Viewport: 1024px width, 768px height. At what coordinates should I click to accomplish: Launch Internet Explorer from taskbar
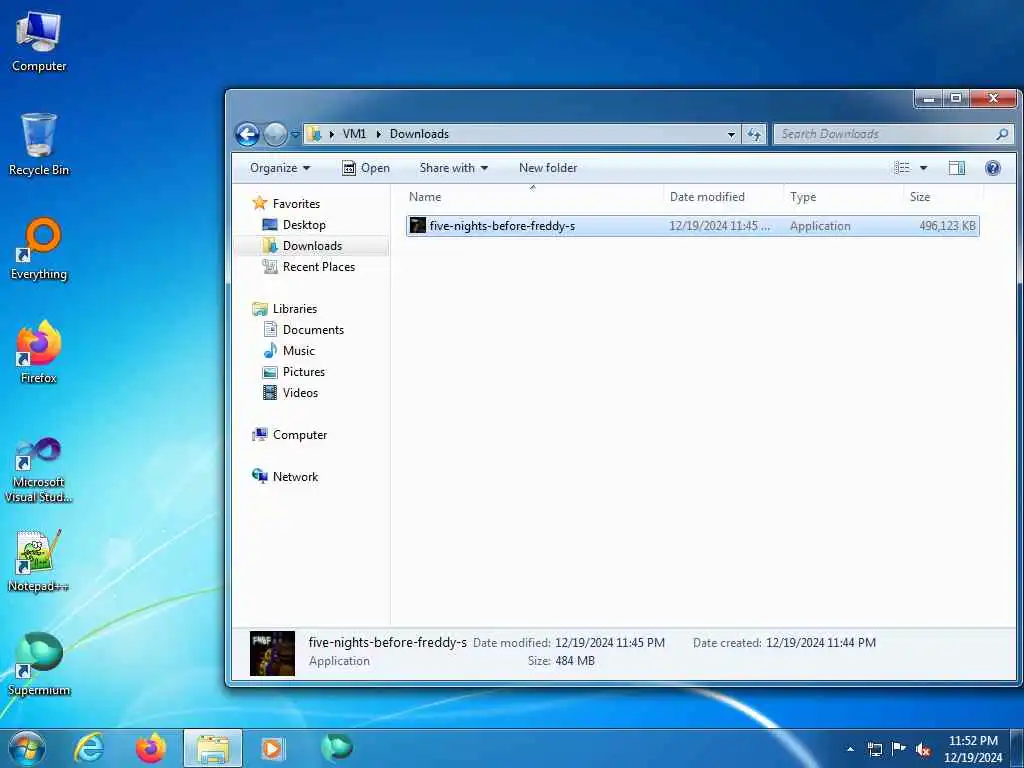coord(88,748)
